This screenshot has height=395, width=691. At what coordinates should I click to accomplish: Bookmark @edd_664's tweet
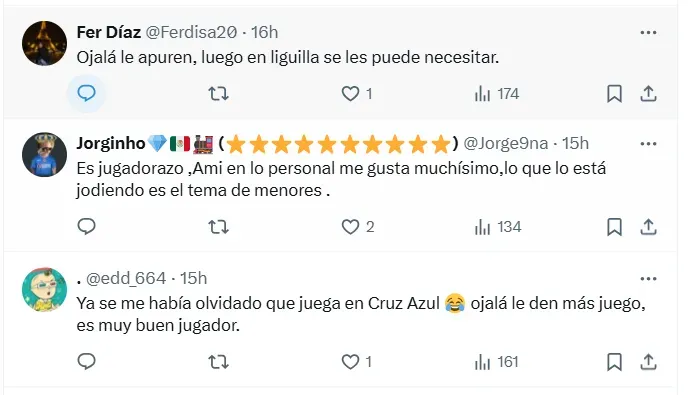pyautogui.click(x=614, y=362)
